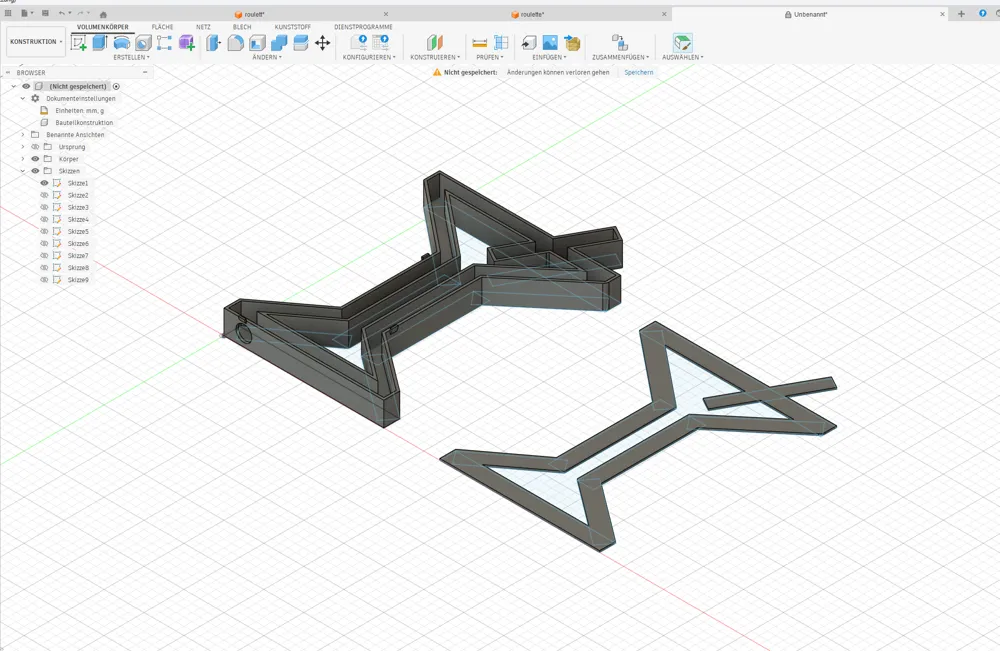Select the Measure ruler tool
The width and height of the screenshot is (1000, 651).
(x=480, y=43)
